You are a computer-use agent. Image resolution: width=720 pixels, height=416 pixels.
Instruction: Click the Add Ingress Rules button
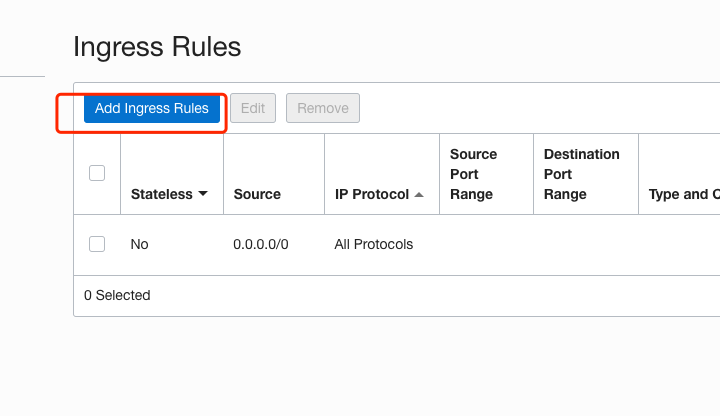click(x=151, y=108)
